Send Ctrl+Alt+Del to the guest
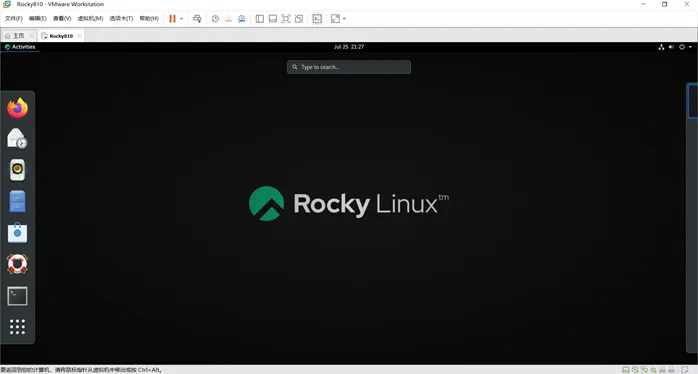 point(197,19)
